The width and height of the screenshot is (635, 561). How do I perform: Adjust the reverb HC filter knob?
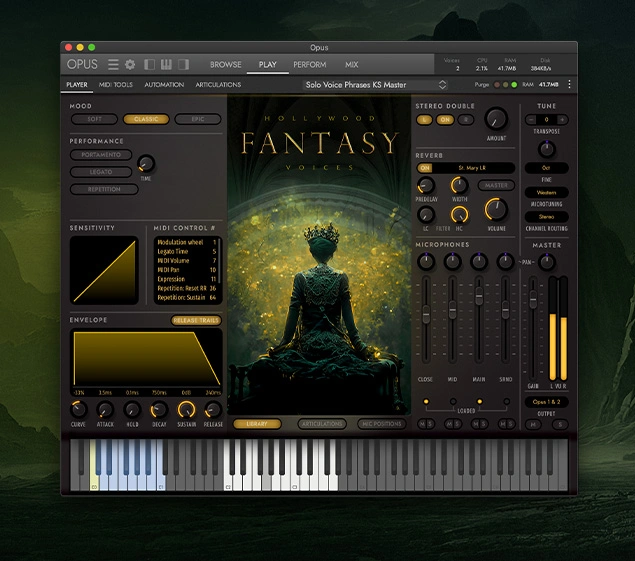pos(459,215)
